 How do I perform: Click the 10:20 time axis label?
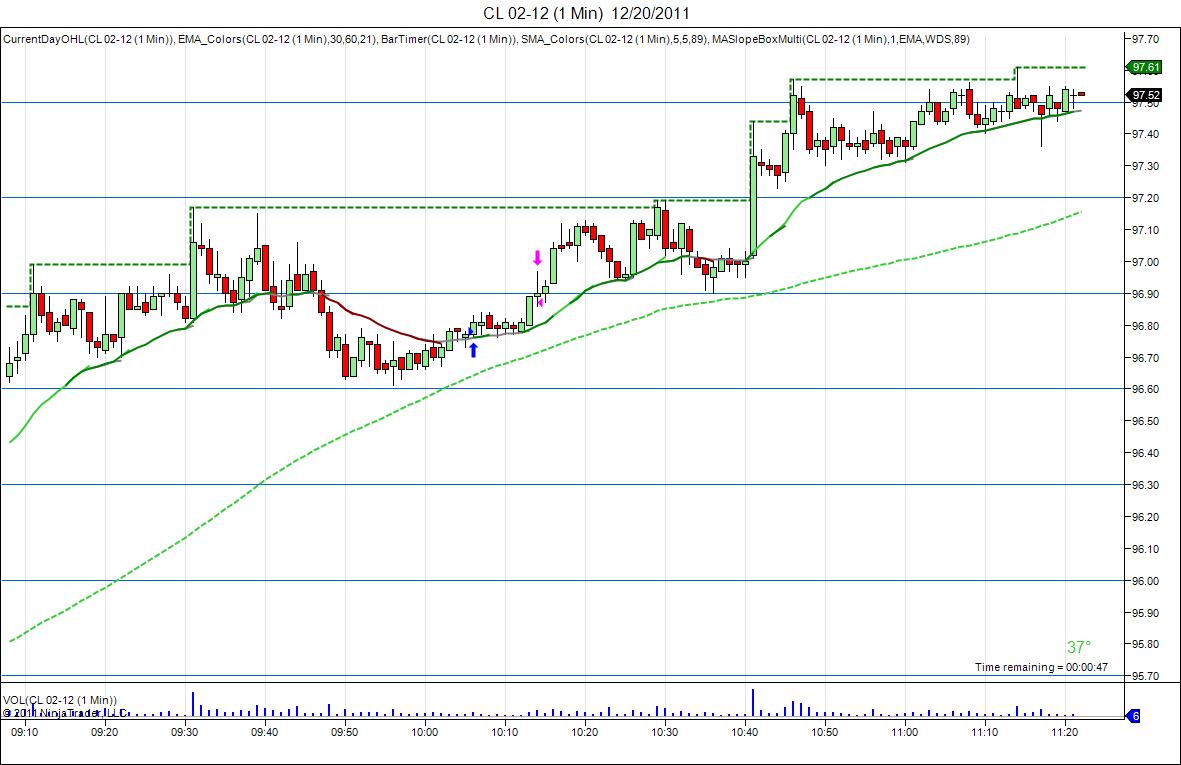pyautogui.click(x=584, y=732)
